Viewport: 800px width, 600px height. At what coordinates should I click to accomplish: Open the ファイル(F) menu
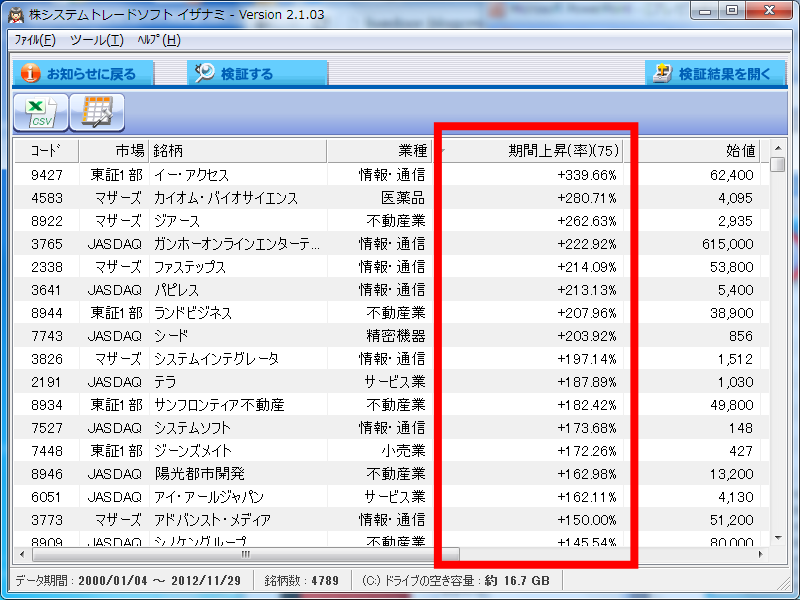(35, 40)
